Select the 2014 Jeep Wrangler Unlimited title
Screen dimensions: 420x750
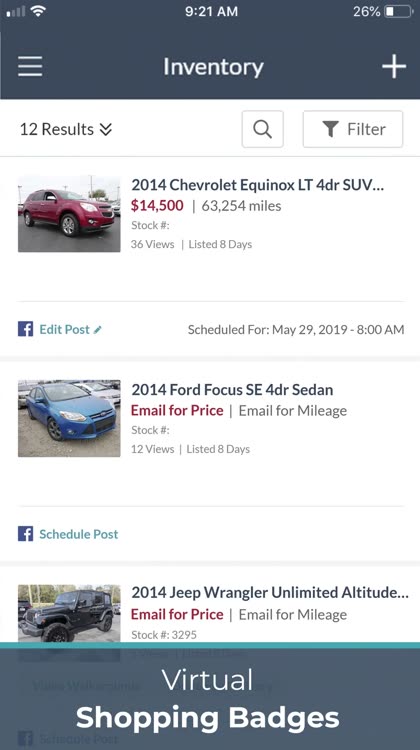click(270, 593)
